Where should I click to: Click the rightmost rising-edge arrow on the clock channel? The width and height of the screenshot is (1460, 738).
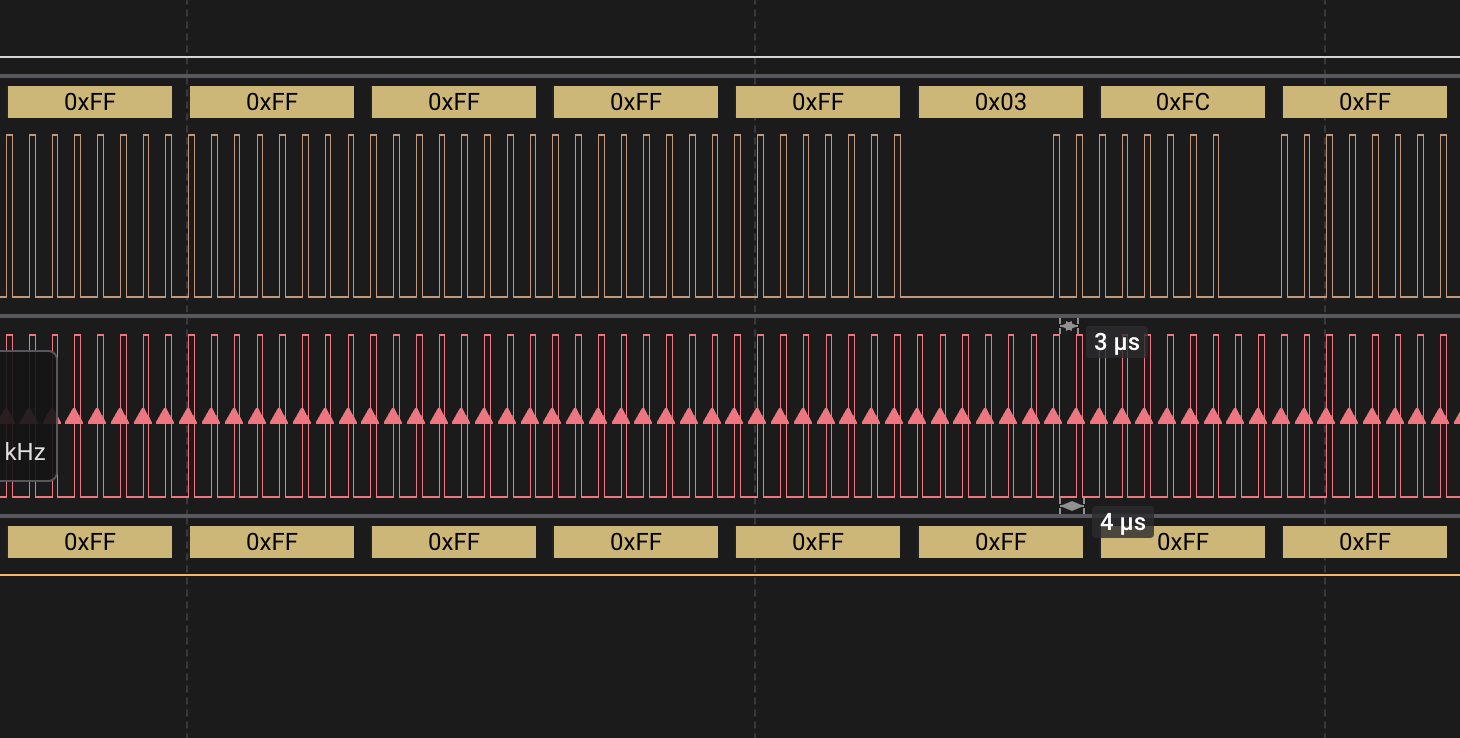(1440, 416)
